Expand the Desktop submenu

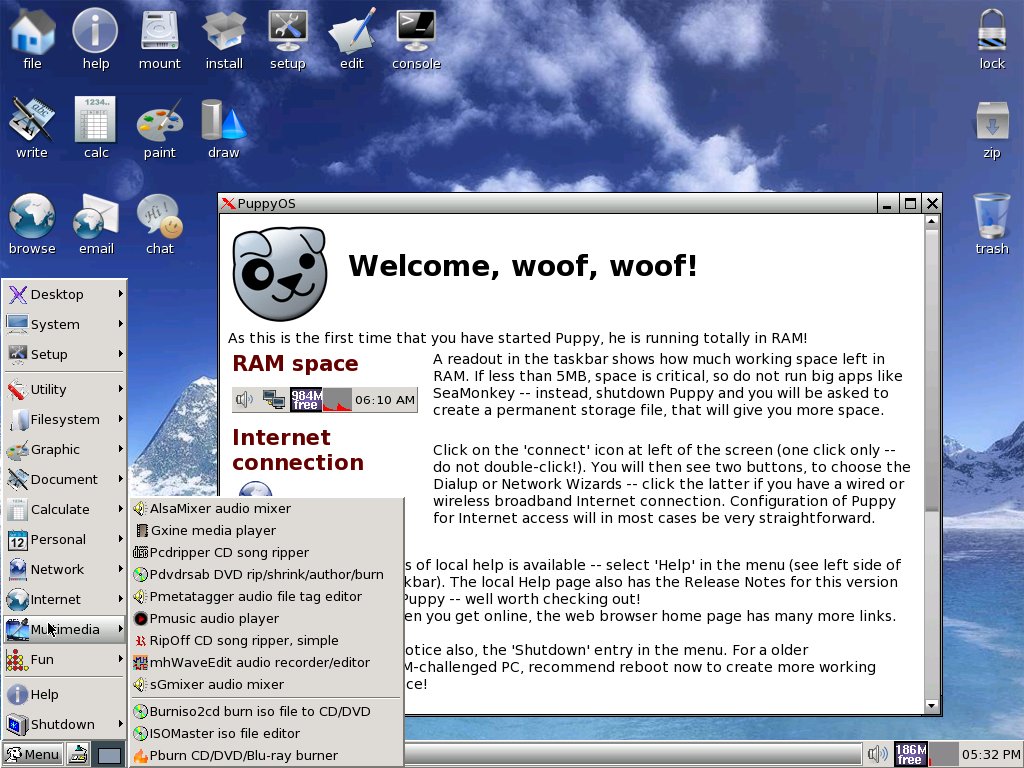[x=64, y=295]
